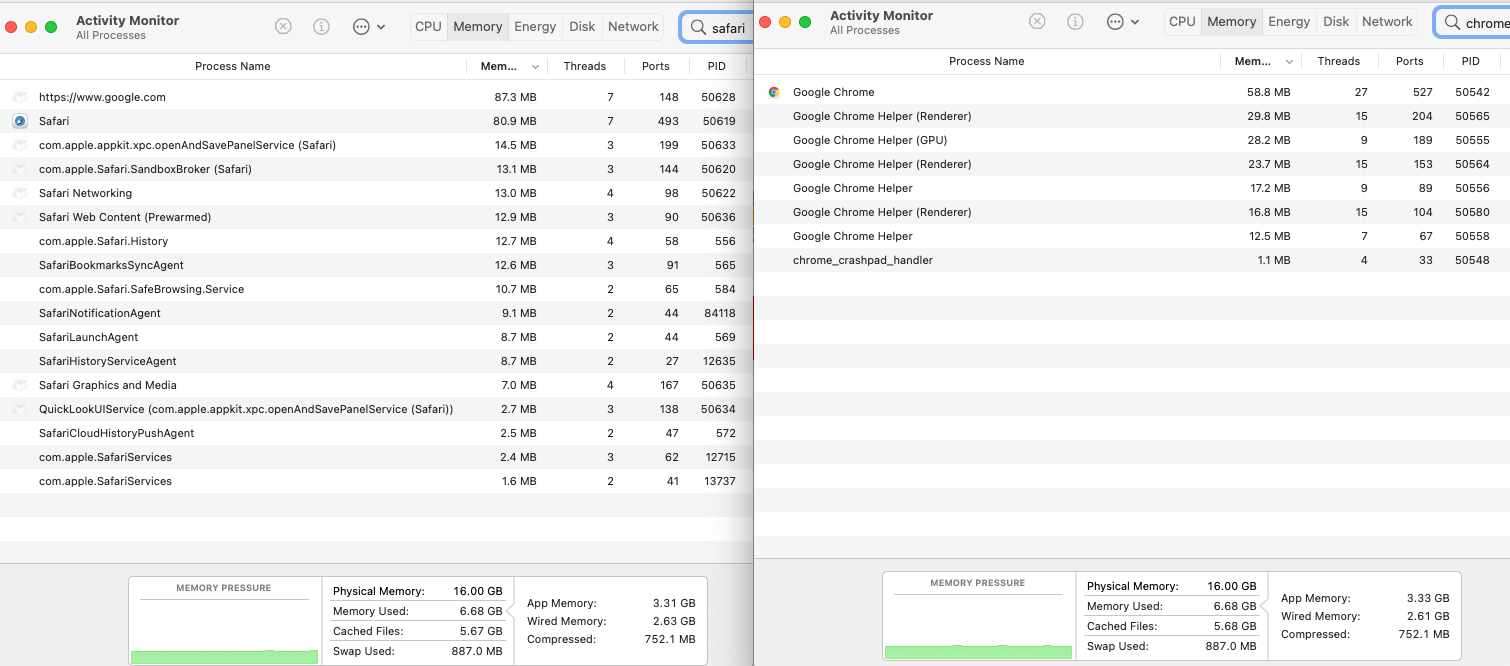Select Google Chrome Helper with PID 50556

pyautogui.click(x=1131, y=188)
